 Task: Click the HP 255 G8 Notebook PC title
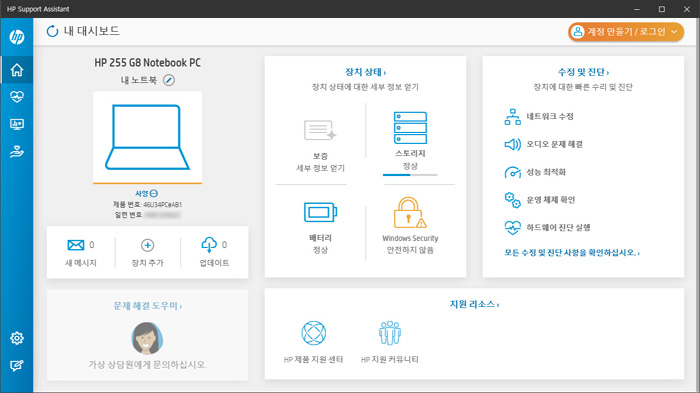tap(147, 63)
